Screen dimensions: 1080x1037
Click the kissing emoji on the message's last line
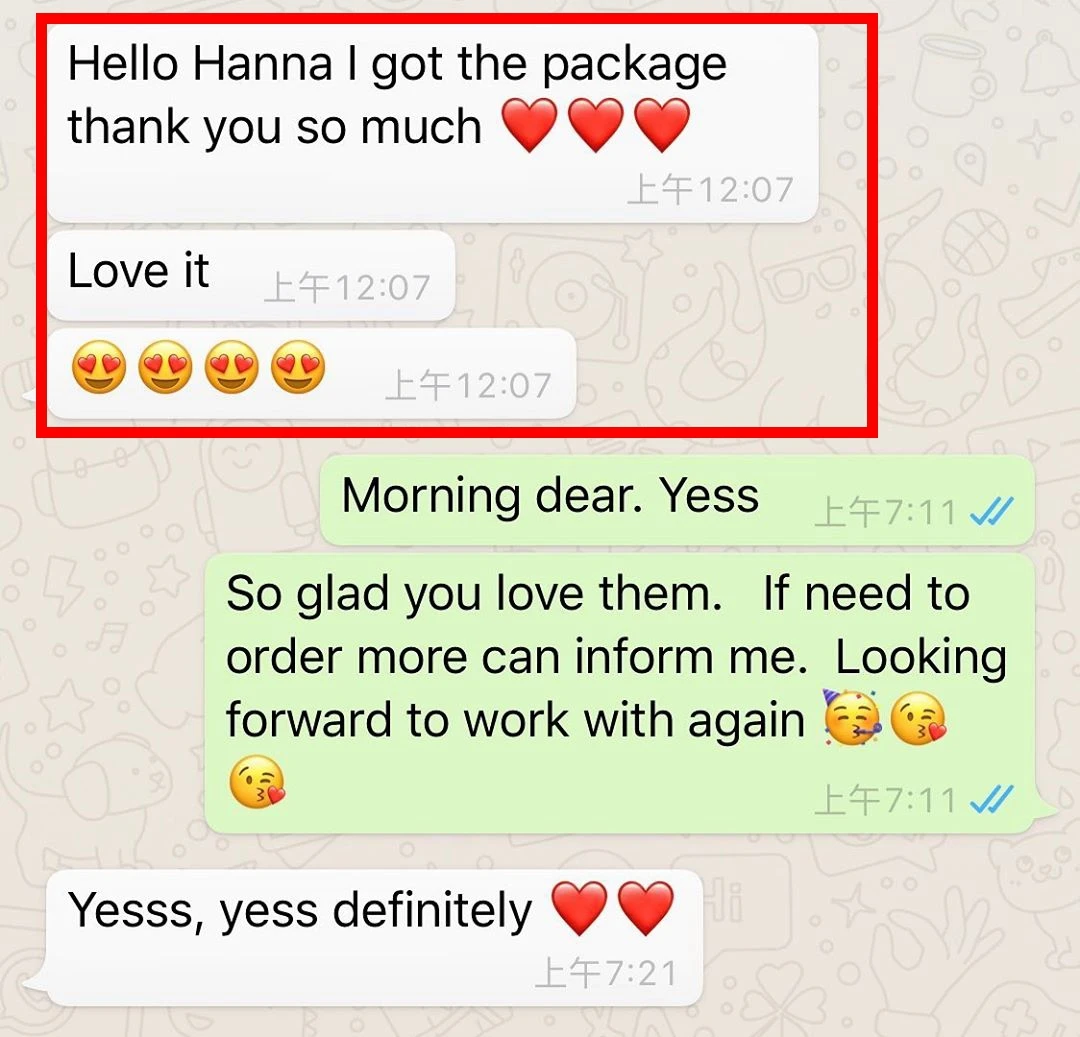tap(256, 782)
